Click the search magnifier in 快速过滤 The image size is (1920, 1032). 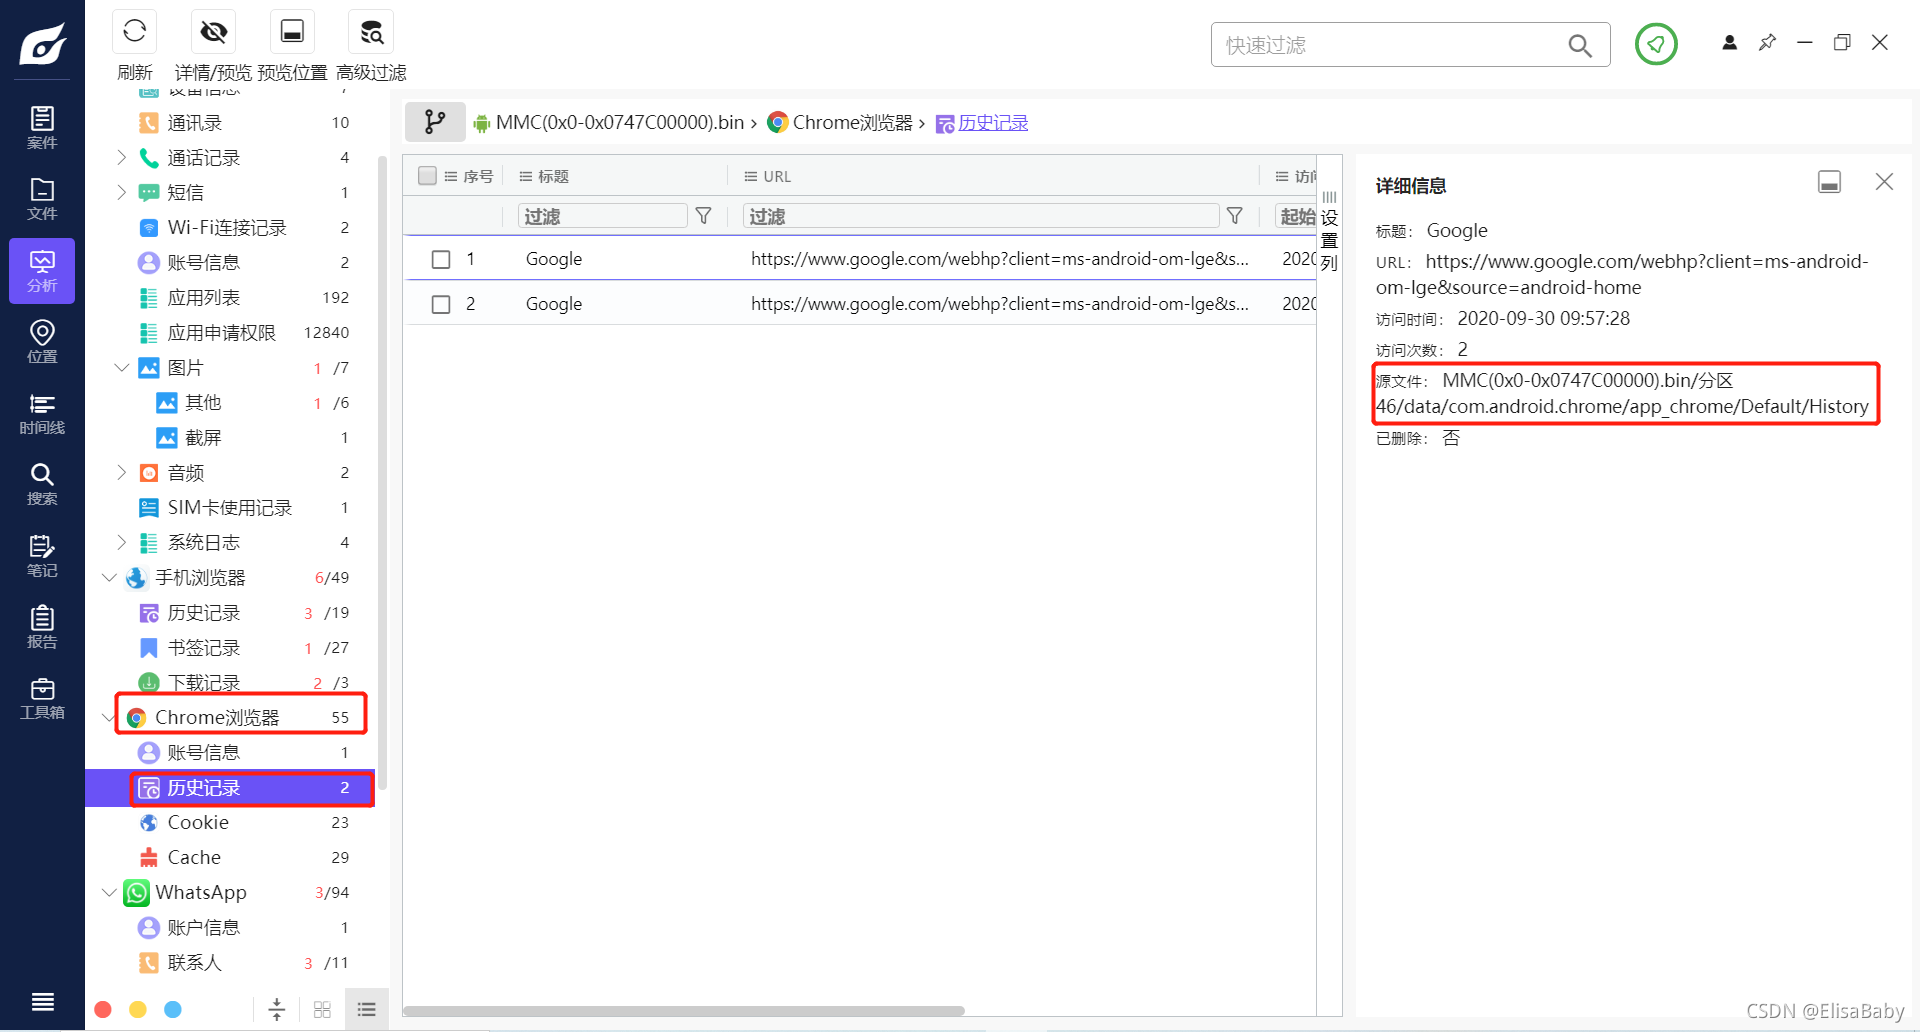[1580, 45]
